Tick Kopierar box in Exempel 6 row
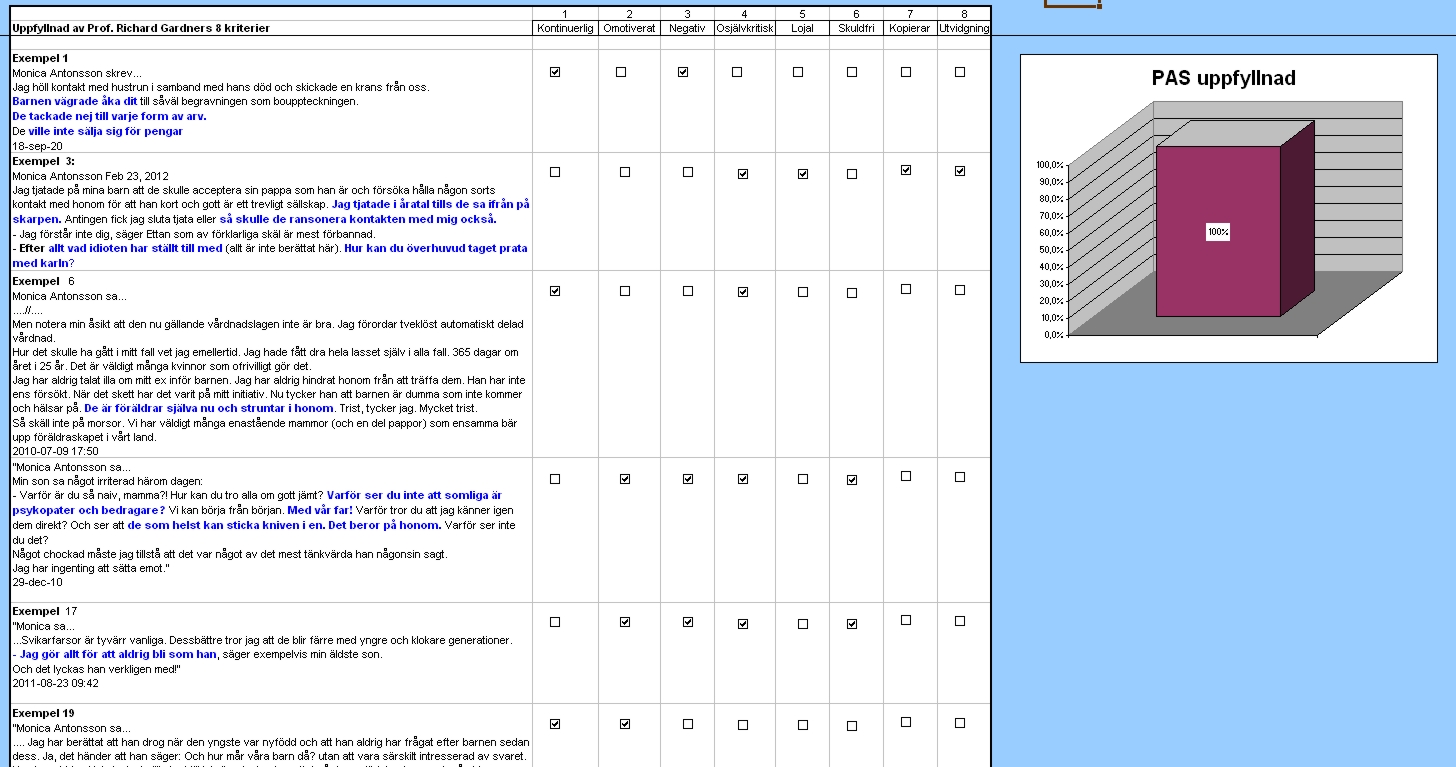Image resolution: width=1456 pixels, height=767 pixels. [x=906, y=289]
